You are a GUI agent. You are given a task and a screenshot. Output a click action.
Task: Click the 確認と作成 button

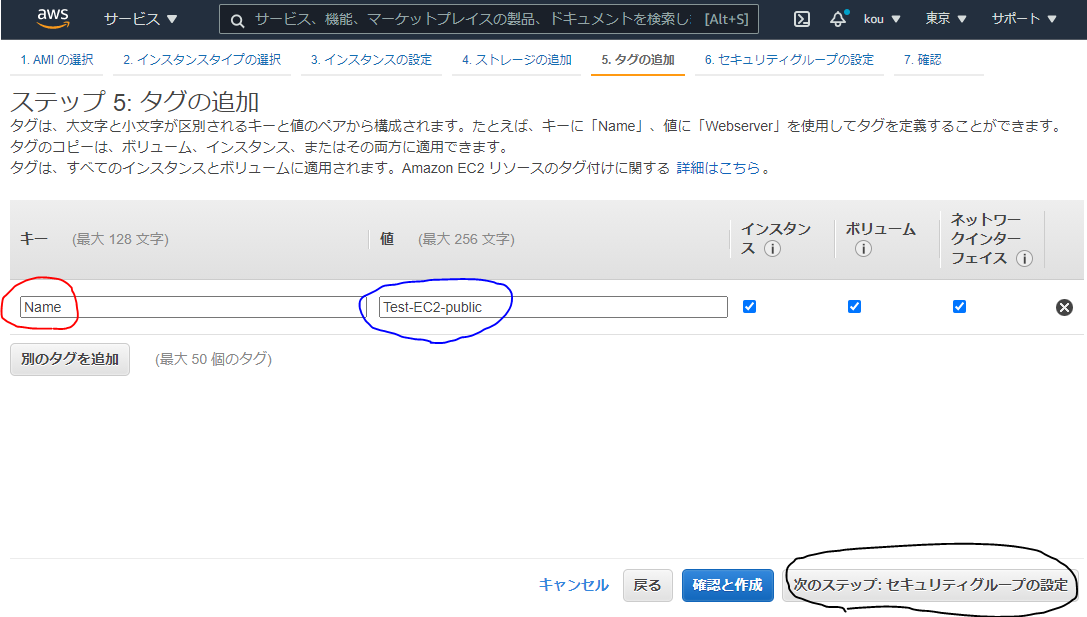point(728,585)
